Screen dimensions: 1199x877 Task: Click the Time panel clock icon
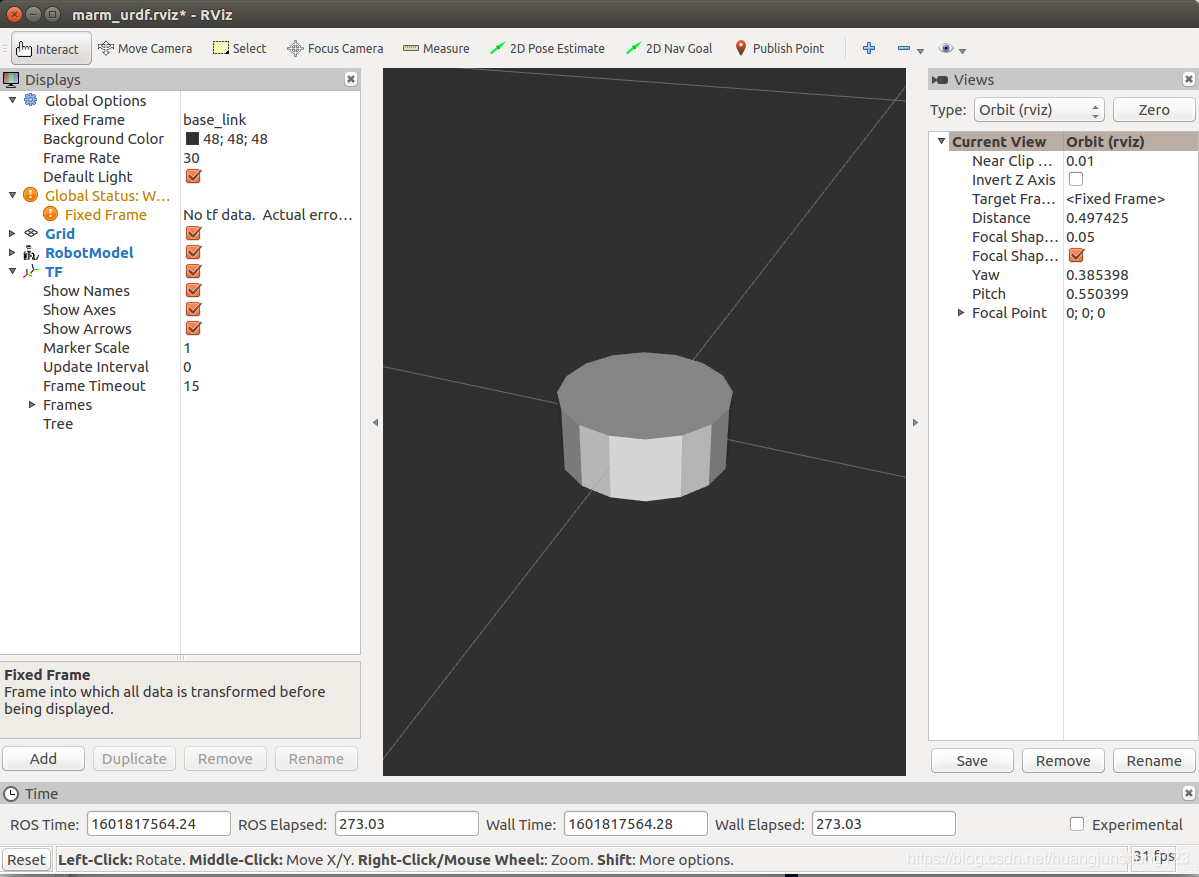click(11, 794)
